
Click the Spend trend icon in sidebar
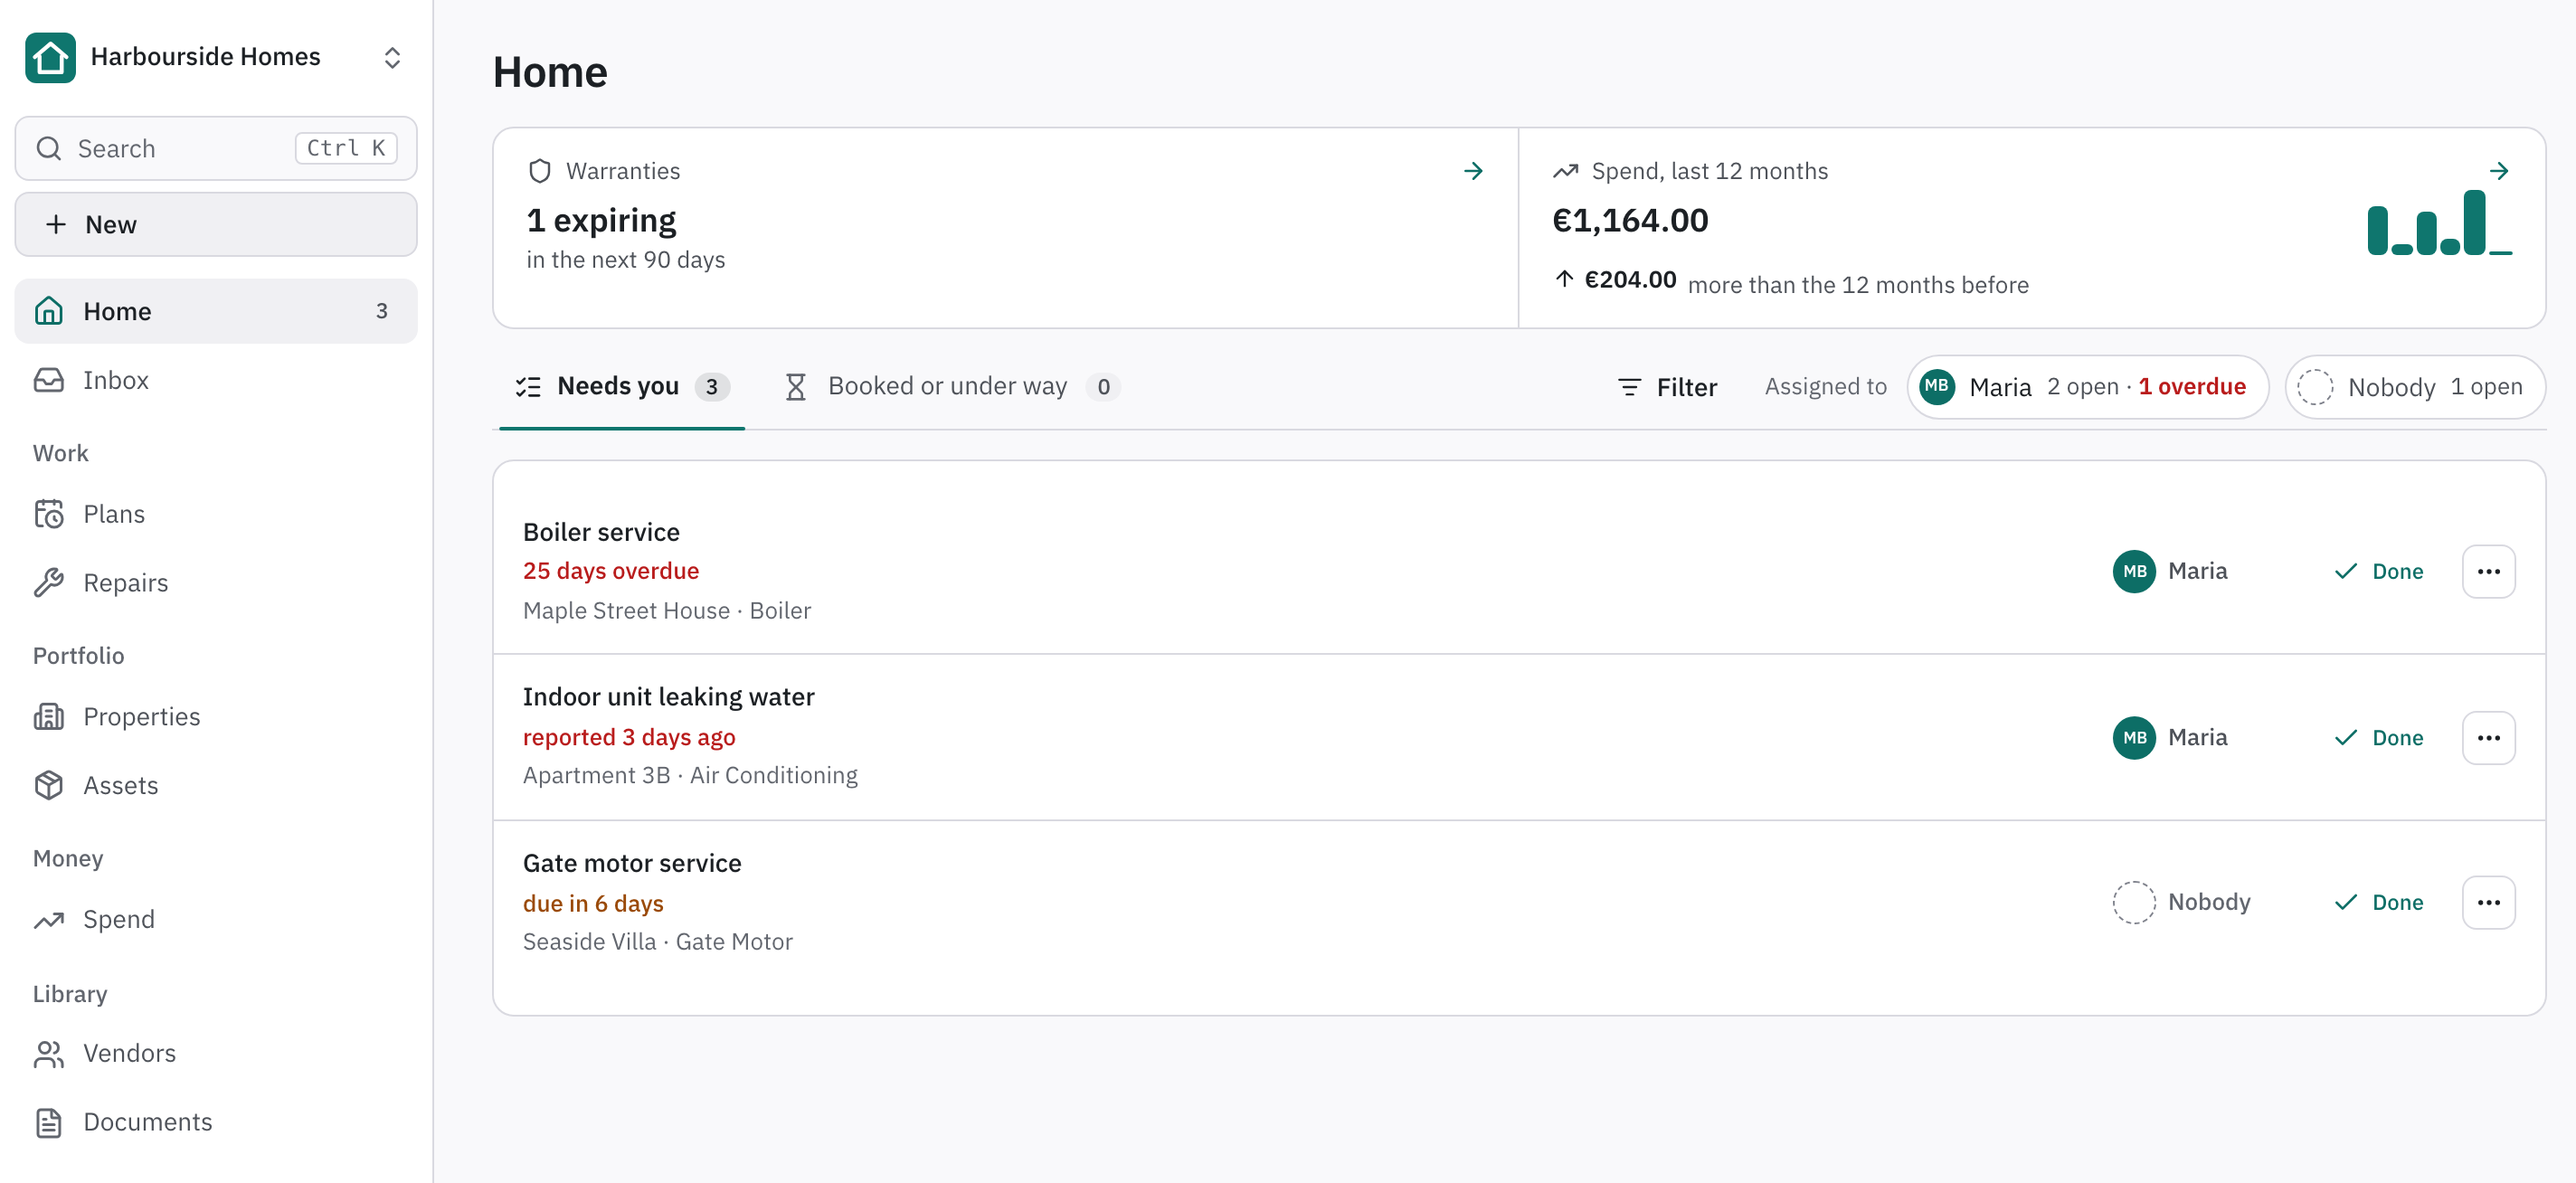click(49, 919)
